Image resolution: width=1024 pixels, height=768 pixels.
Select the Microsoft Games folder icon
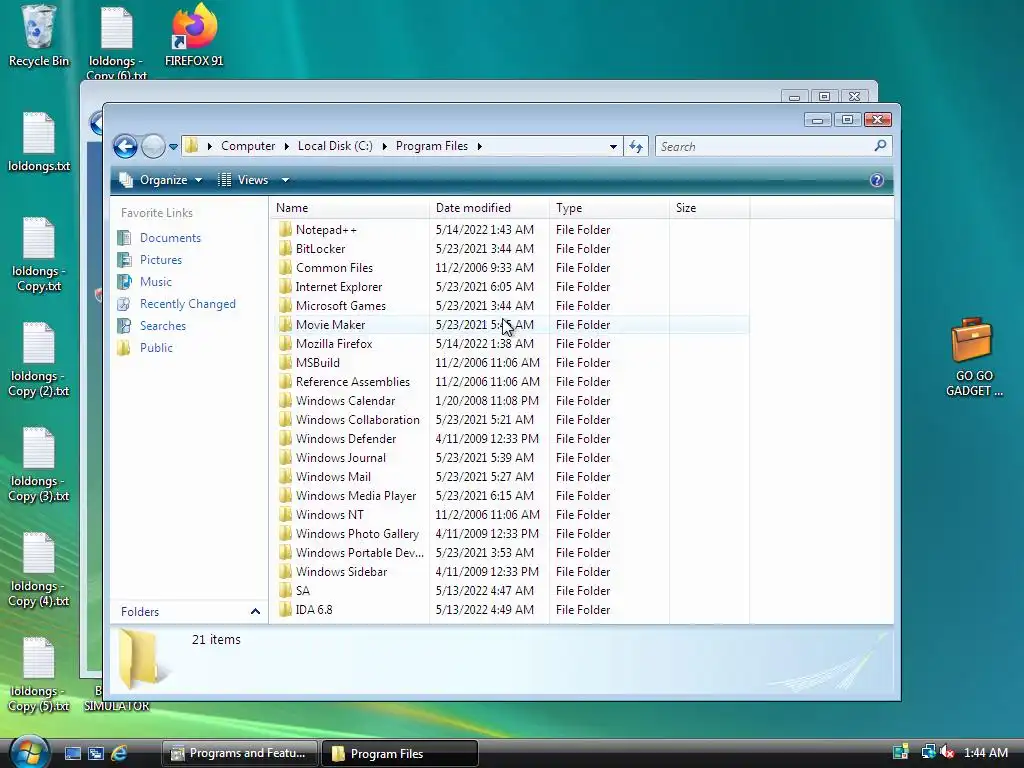(x=285, y=306)
